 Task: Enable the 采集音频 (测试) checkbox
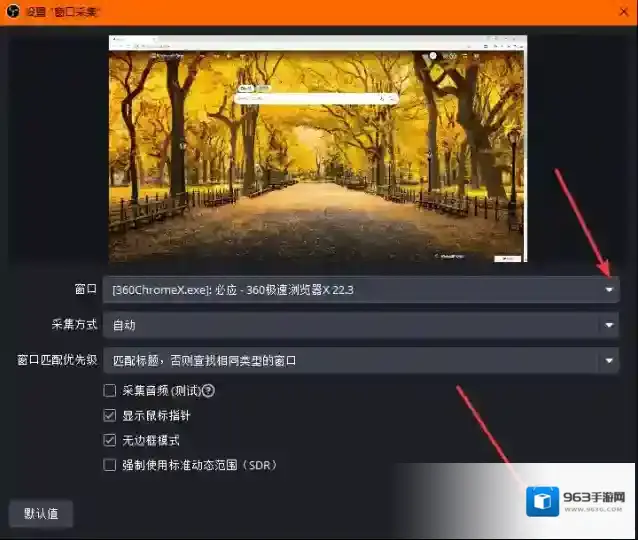pos(109,391)
